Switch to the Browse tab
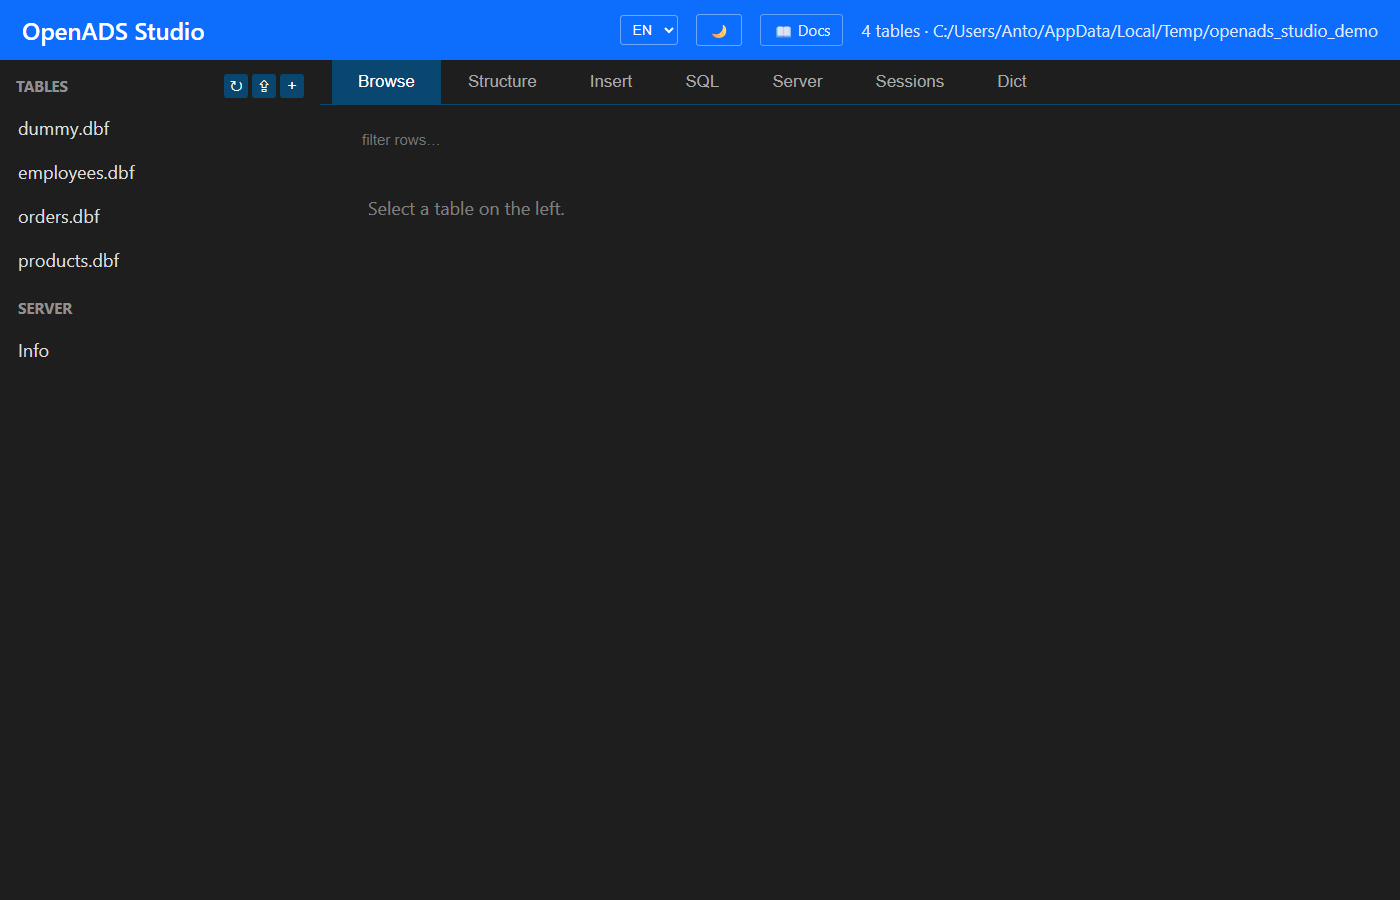The width and height of the screenshot is (1400, 900). 386,82
